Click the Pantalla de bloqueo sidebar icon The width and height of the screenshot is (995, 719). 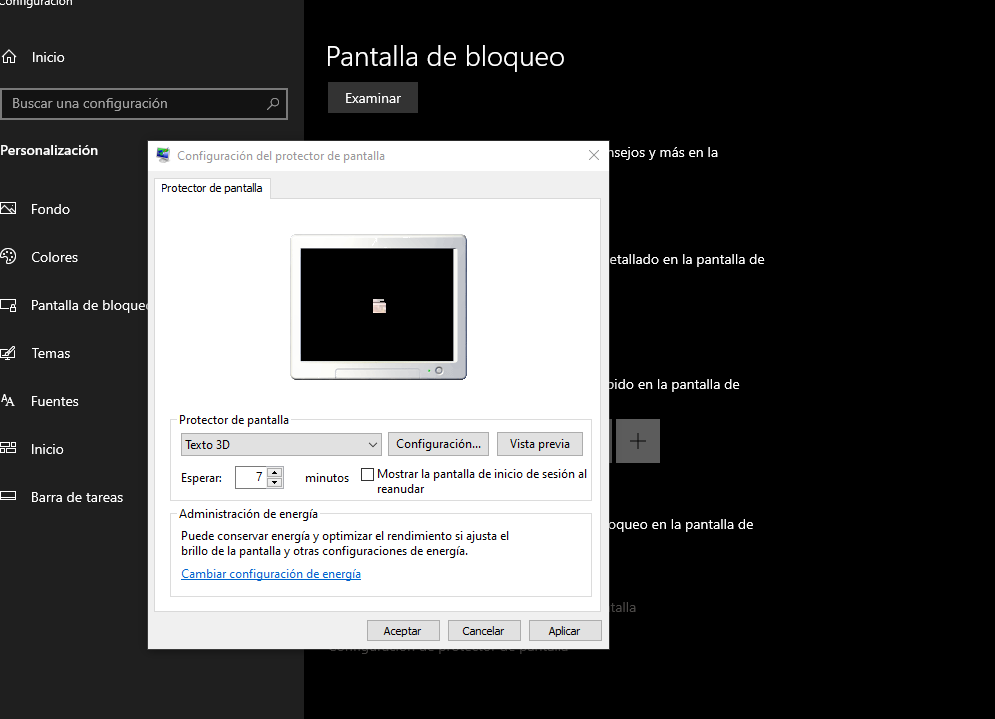tap(9, 305)
